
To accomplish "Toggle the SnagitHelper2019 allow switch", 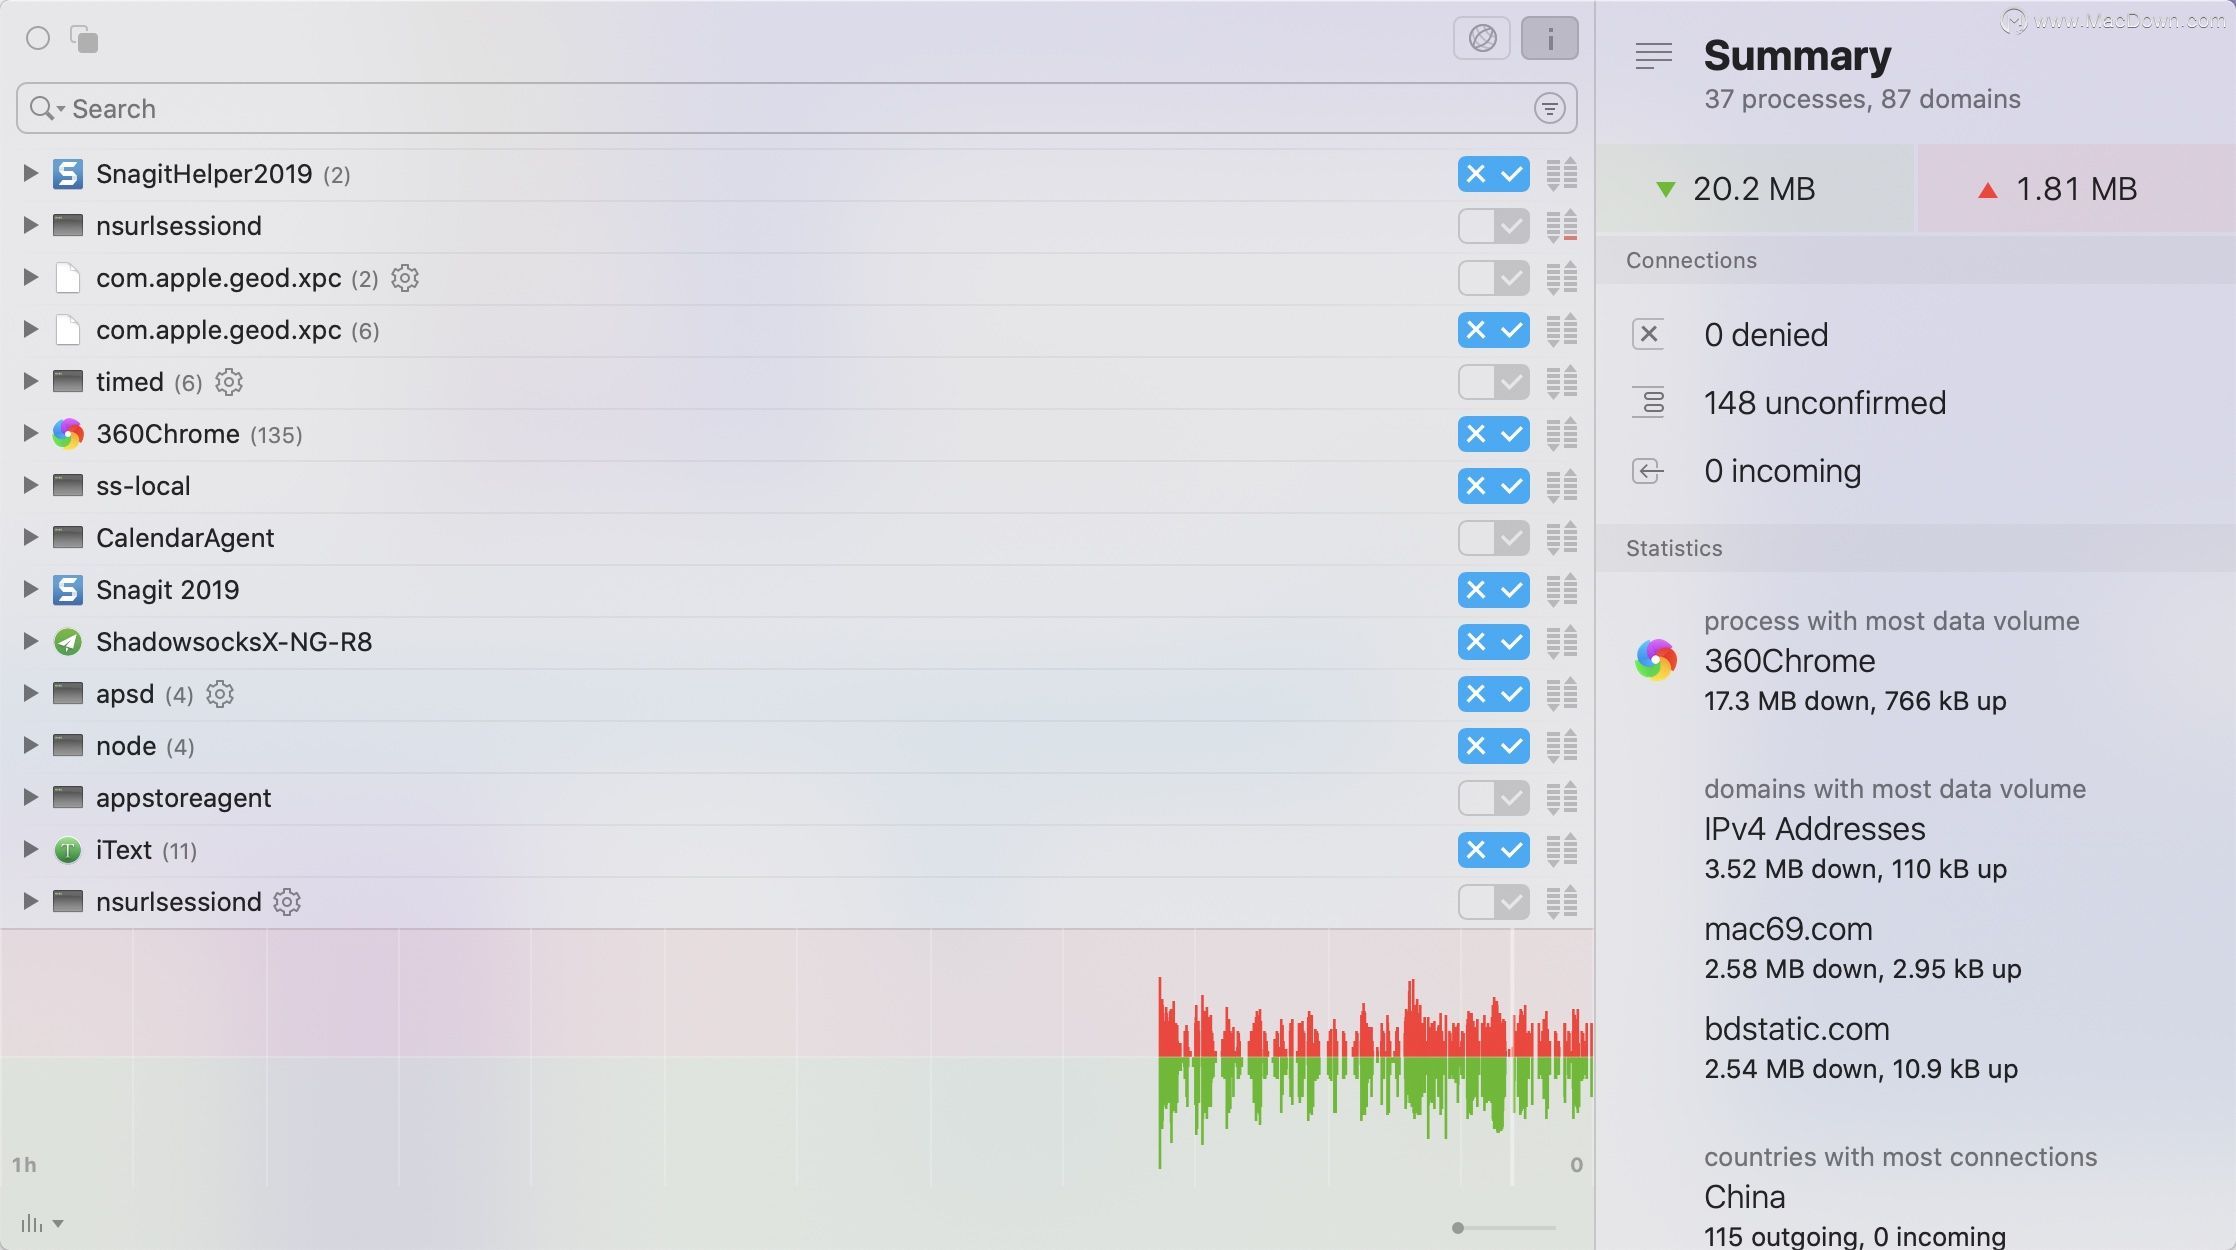I will point(1510,174).
